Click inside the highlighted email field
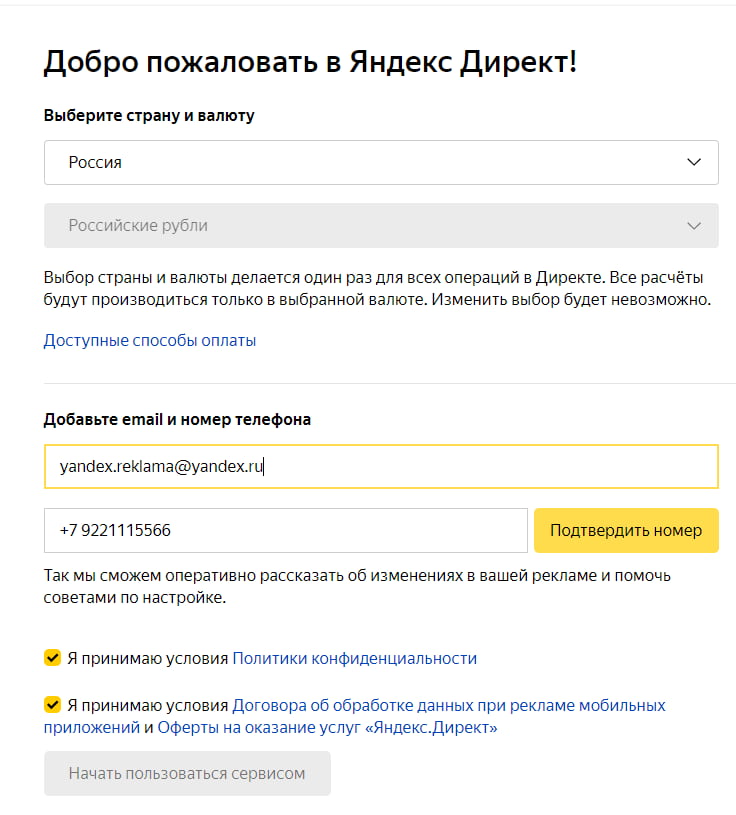This screenshot has height=815, width=736. (380, 465)
